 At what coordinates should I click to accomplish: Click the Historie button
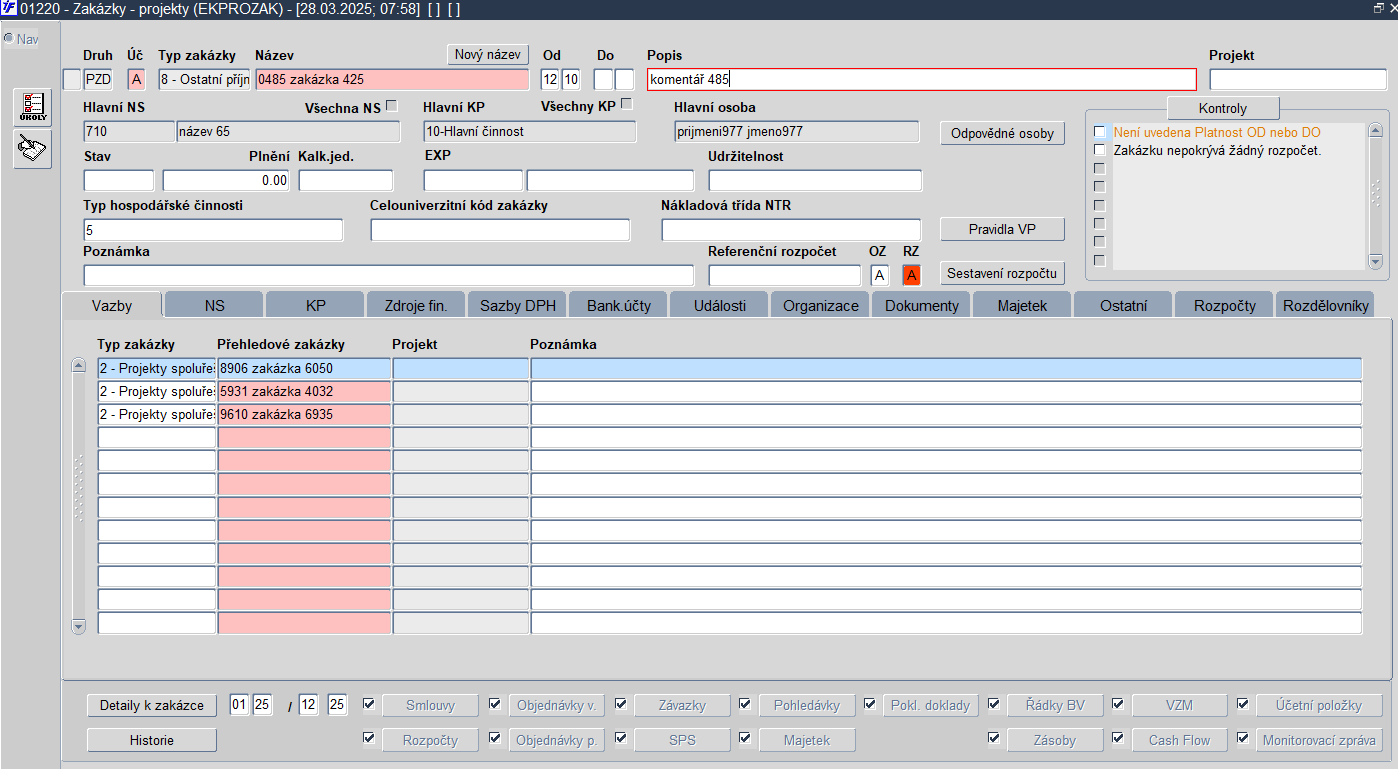point(152,740)
